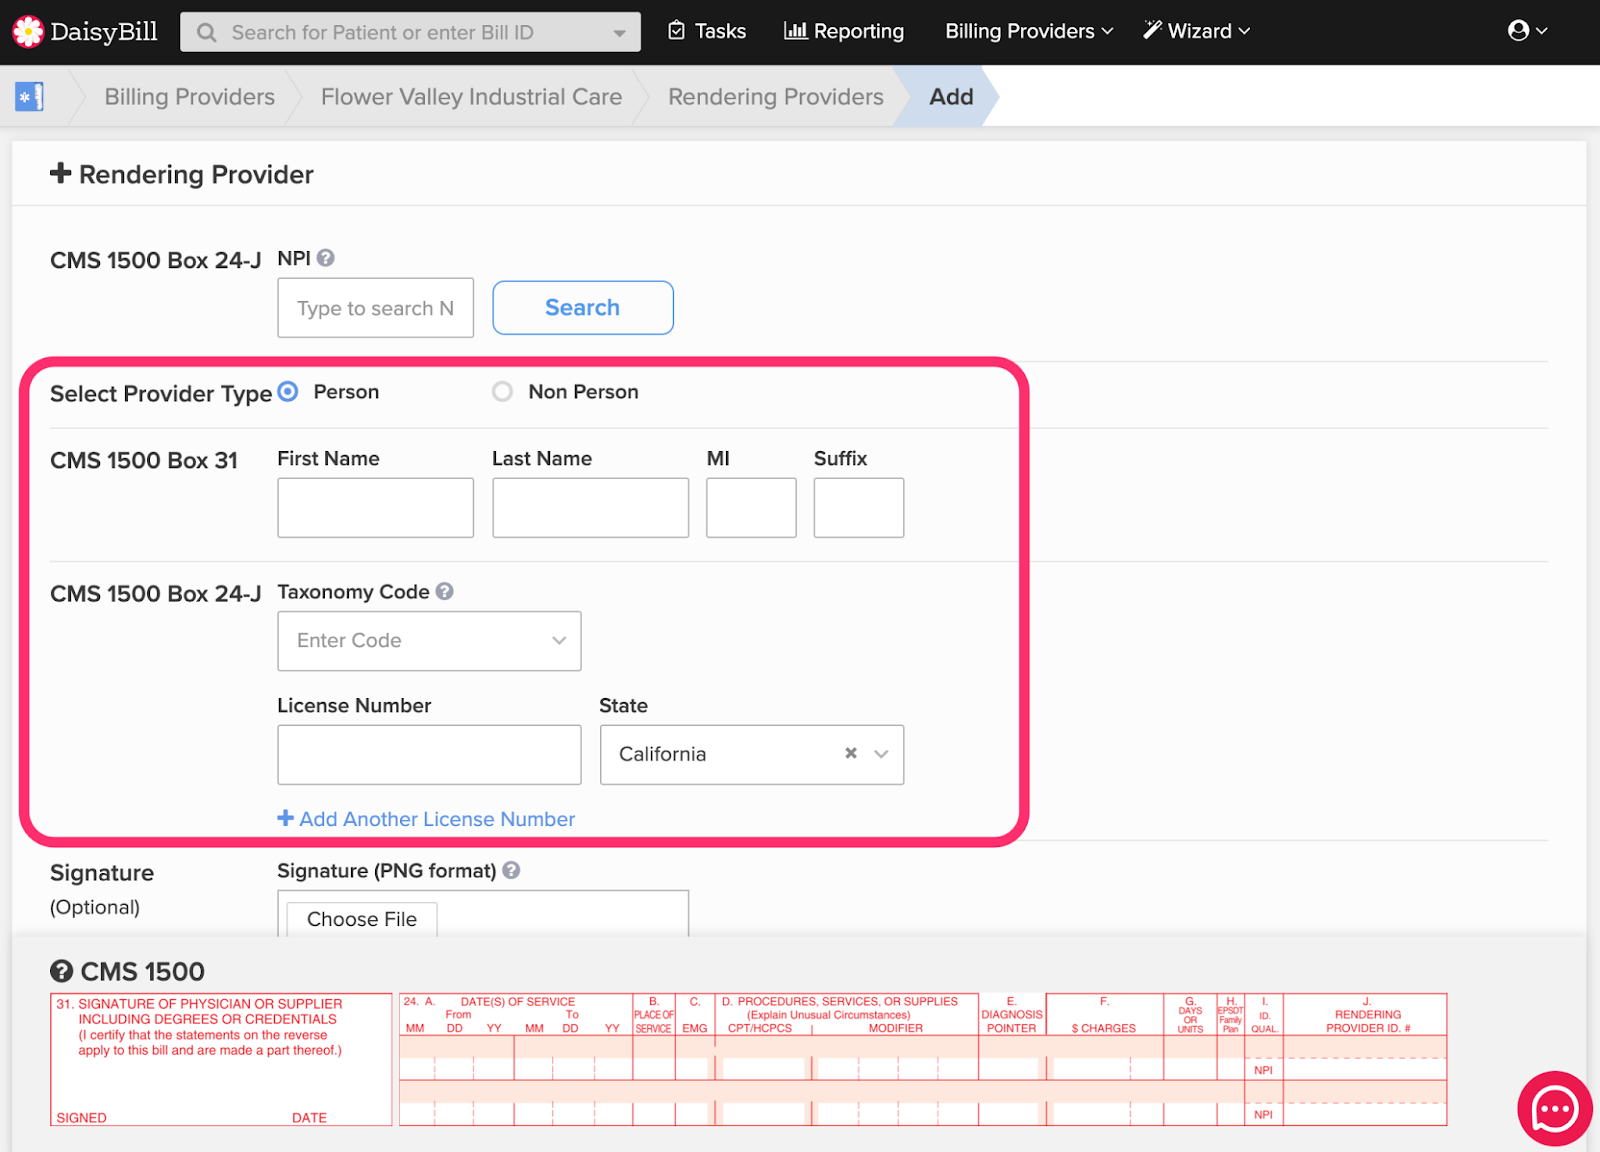
Task: Click the Taxonomy Code help icon
Action: [443, 591]
